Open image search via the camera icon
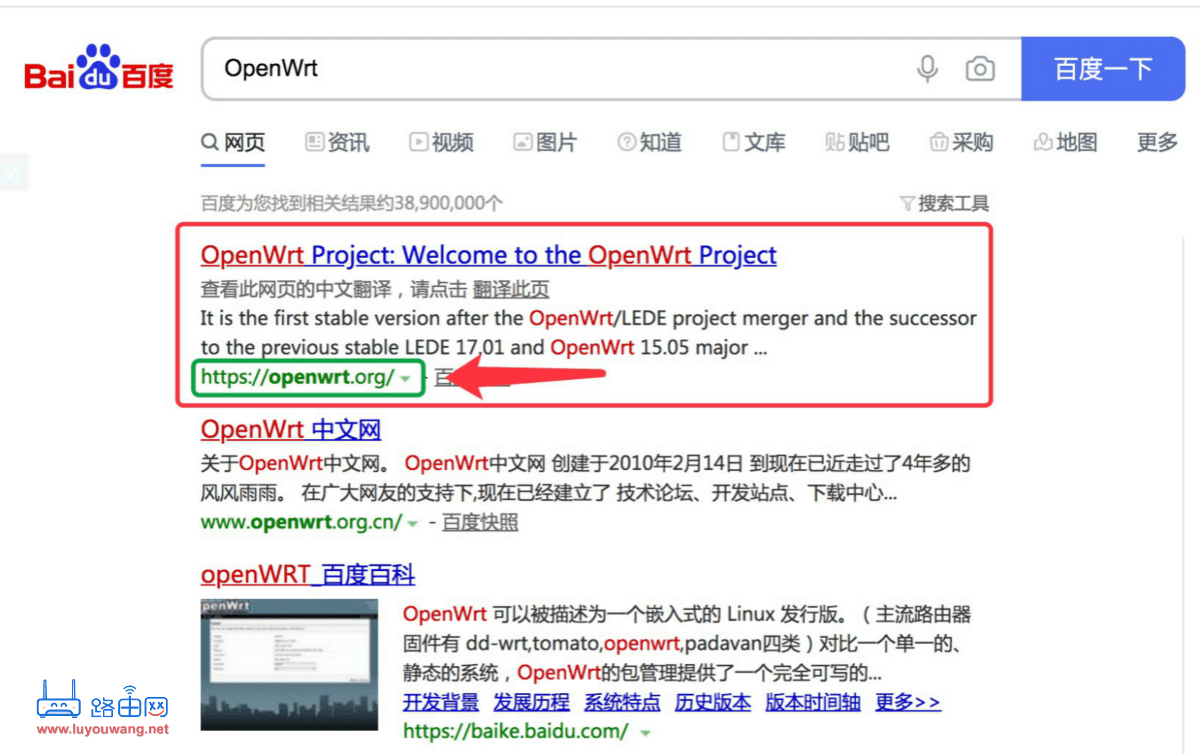 pyautogui.click(x=980, y=68)
